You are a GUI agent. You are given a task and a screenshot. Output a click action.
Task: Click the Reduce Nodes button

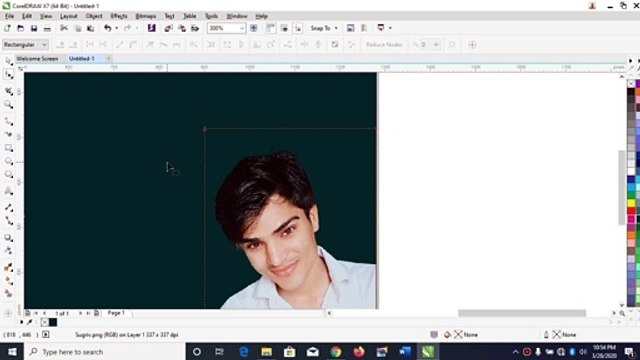pyautogui.click(x=384, y=44)
